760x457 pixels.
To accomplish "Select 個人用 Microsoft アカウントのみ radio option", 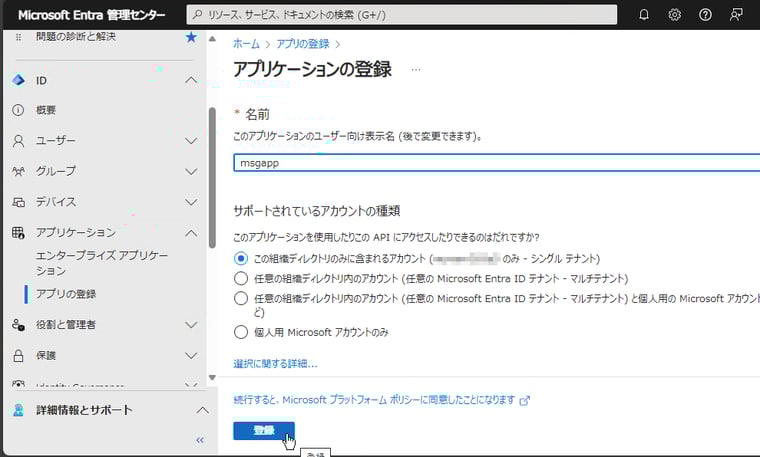I will pos(241,332).
